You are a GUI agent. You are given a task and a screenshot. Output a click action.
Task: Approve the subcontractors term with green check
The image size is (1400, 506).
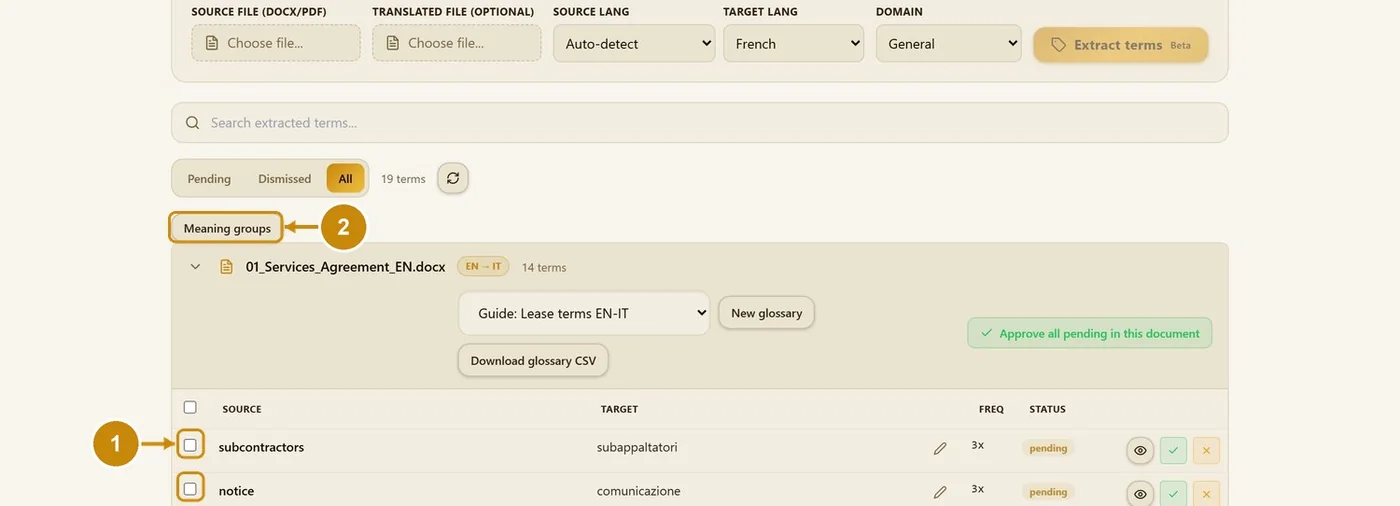[1173, 450]
